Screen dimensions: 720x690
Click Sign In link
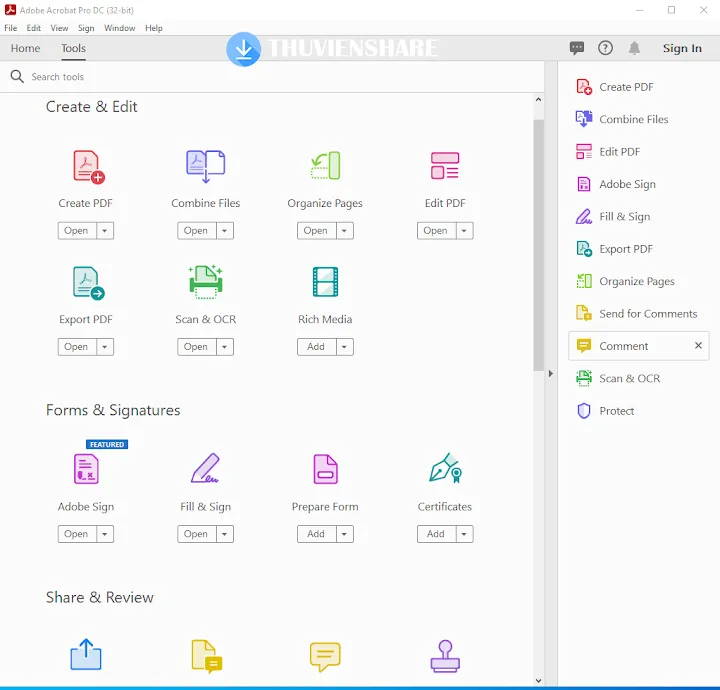682,48
